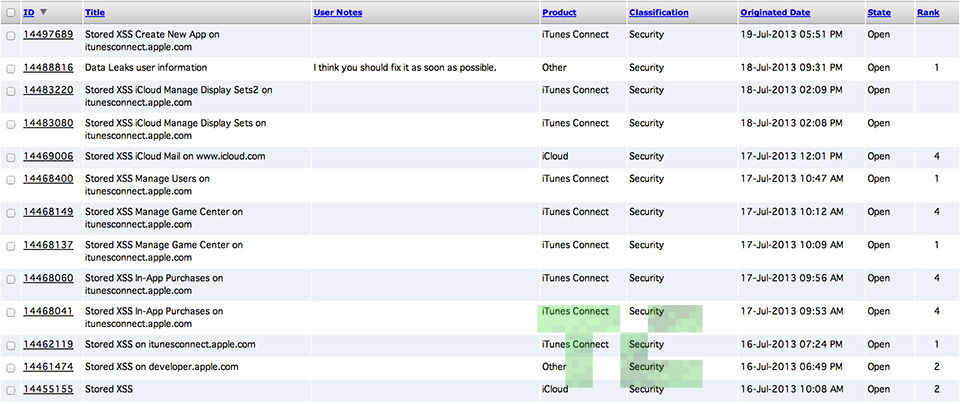Click the State column header
Image resolution: width=960 pixels, height=404 pixels.
click(878, 13)
